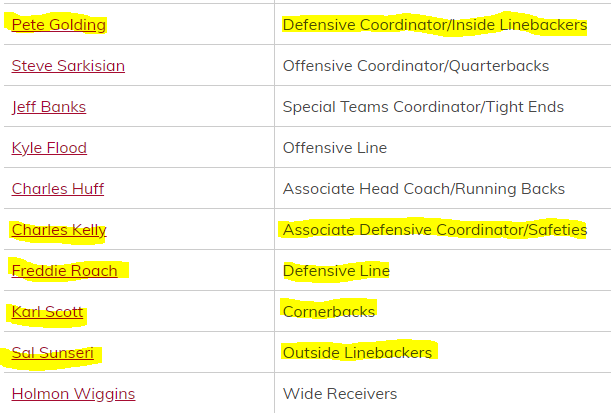Go to the Karl Scott link
Image resolution: width=611 pixels, height=415 pixels.
46,312
